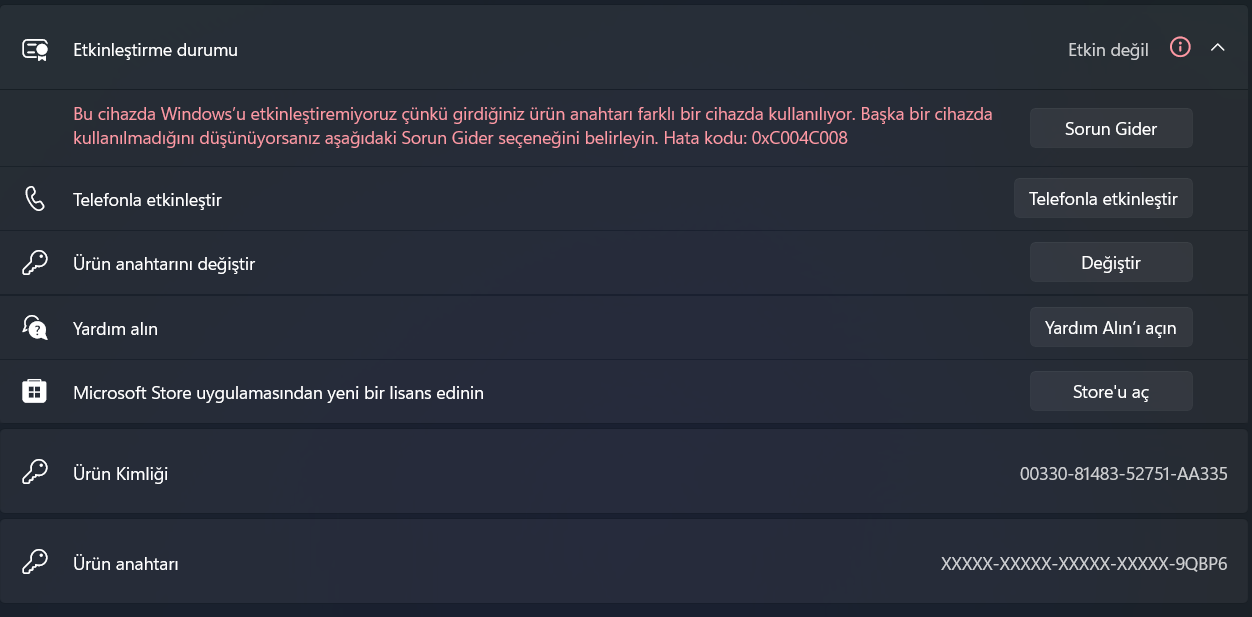This screenshot has width=1252, height=617.
Task: Click Değiştir to change product key
Action: (1111, 262)
